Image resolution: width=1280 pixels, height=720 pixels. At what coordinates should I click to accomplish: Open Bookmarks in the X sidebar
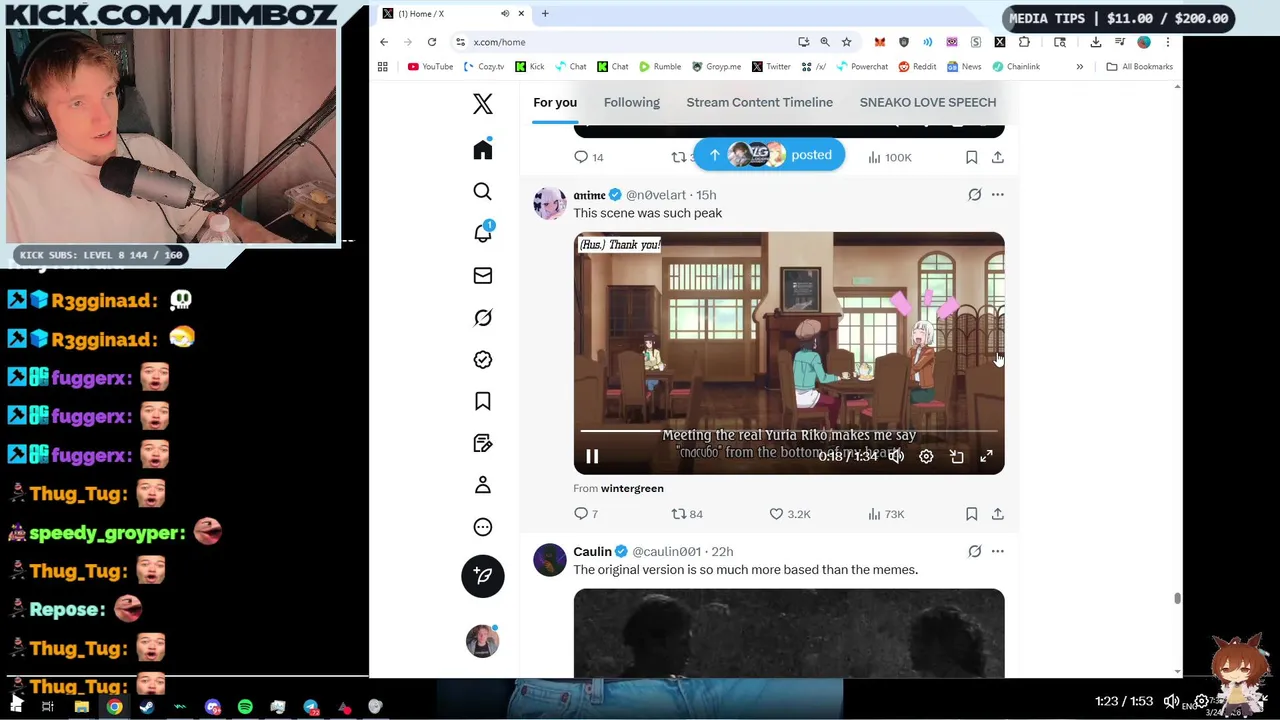tap(482, 401)
